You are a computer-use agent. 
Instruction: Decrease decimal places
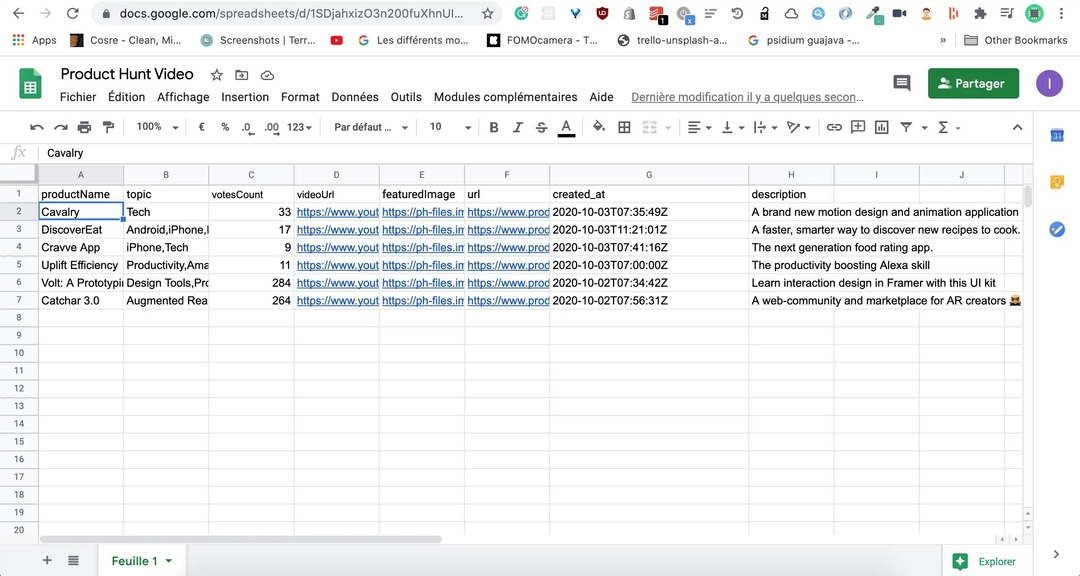click(x=247, y=127)
